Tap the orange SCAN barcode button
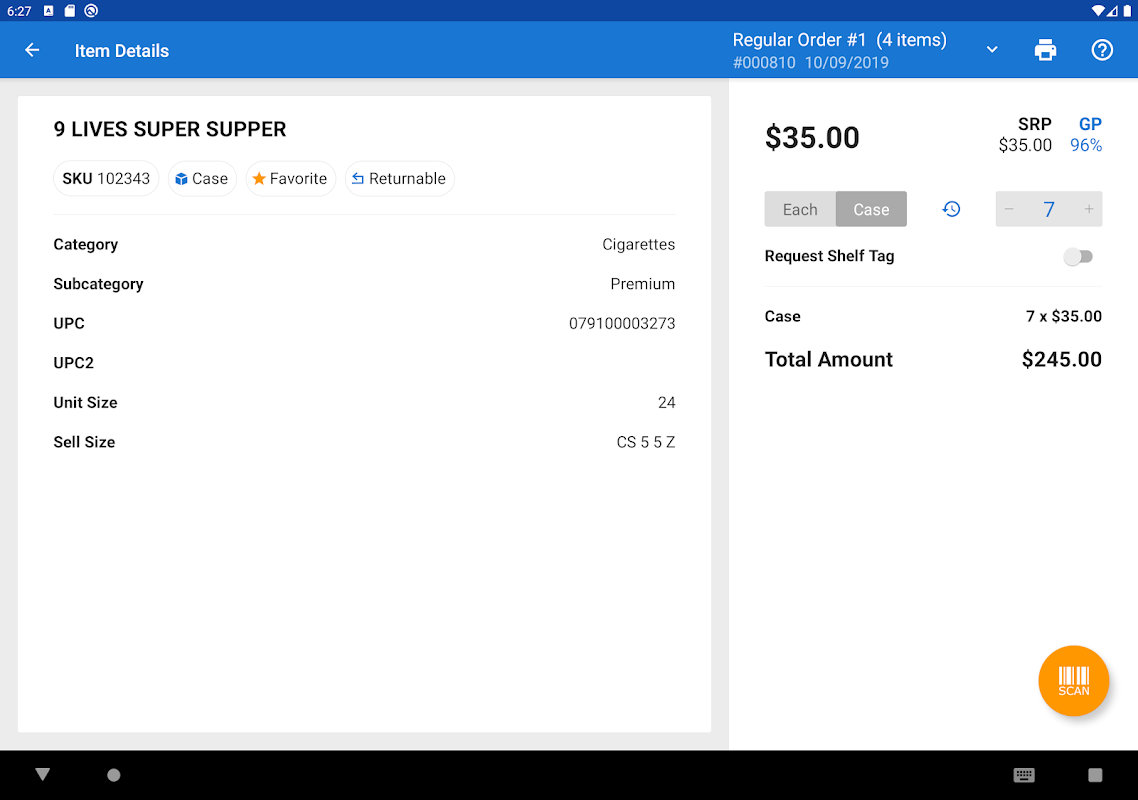The image size is (1138, 800). coord(1073,681)
